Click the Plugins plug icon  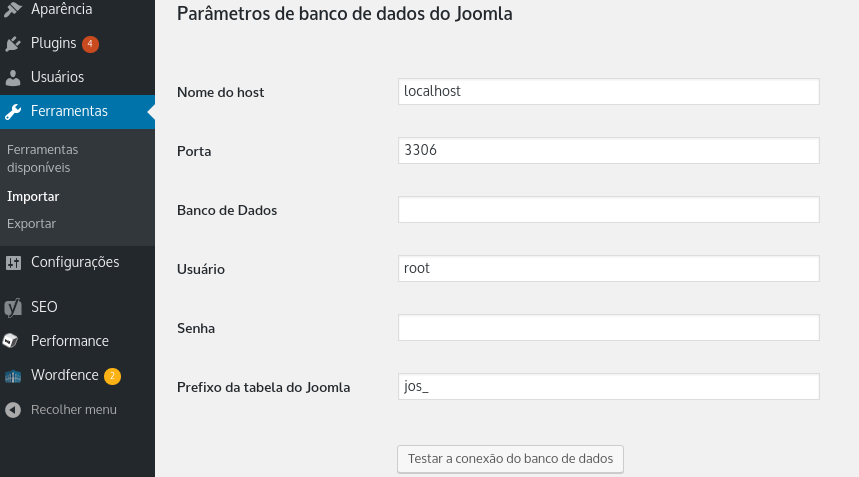pyautogui.click(x=13, y=44)
